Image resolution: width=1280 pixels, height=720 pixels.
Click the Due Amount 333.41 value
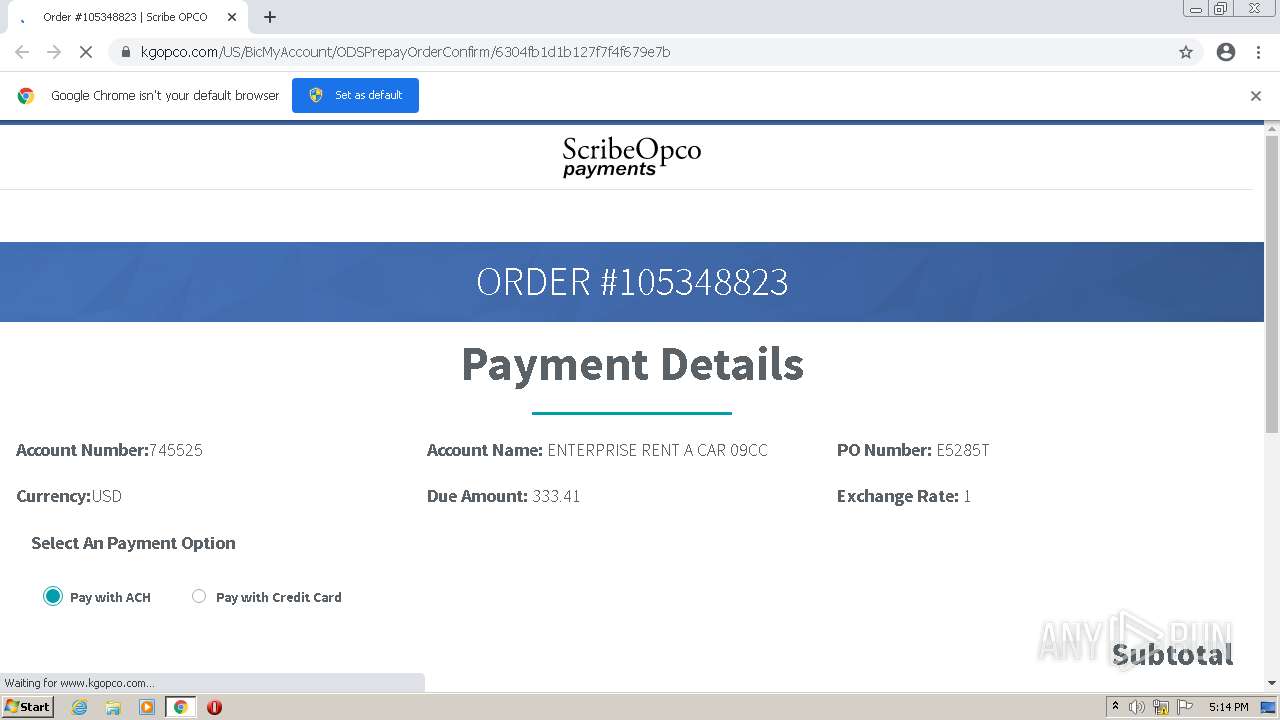tap(556, 496)
